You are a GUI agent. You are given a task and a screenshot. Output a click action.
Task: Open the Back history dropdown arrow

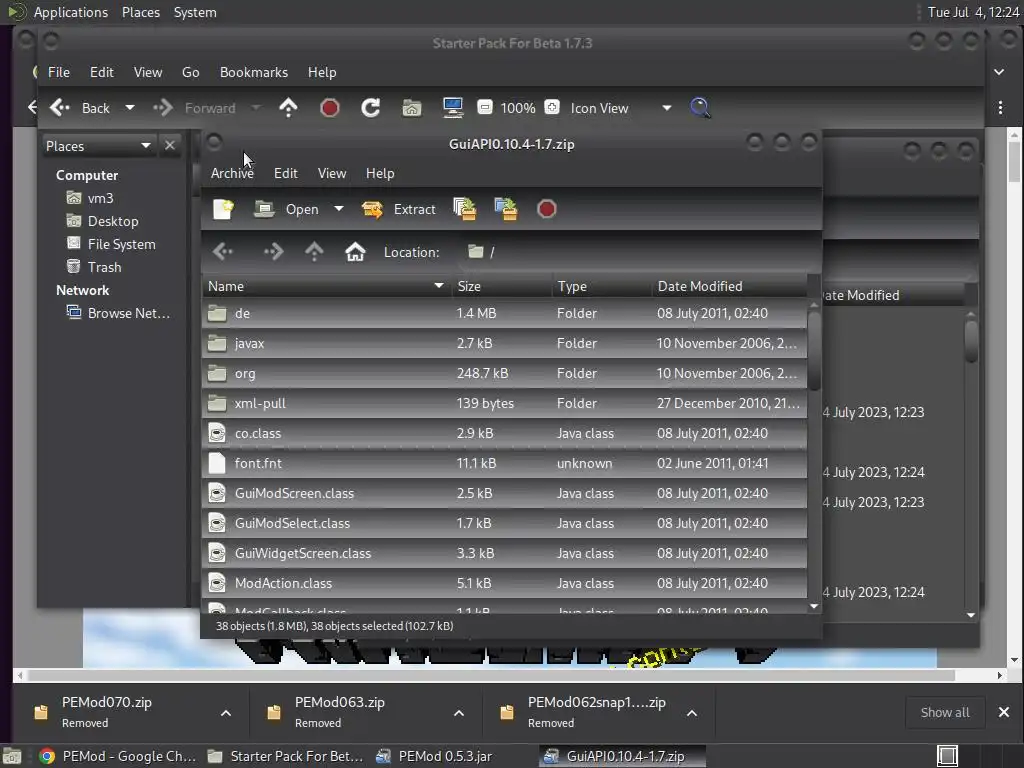(x=130, y=108)
